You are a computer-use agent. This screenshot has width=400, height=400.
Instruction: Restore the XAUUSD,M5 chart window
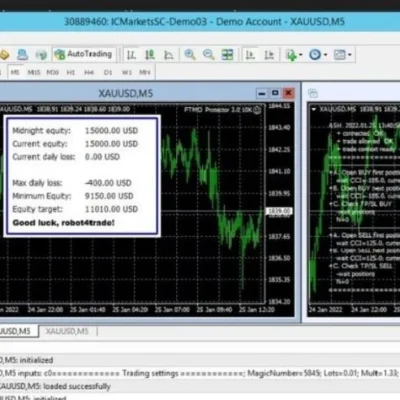click(x=275, y=93)
